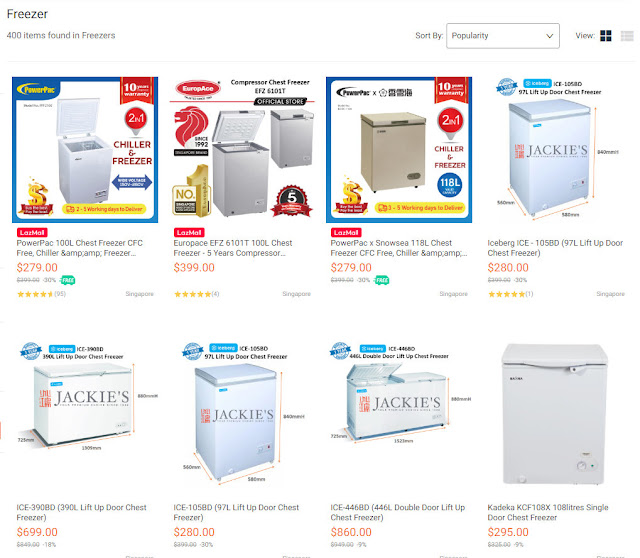Click the free shipping icon under PowerPac 100L
640x558 pixels.
click(67, 280)
